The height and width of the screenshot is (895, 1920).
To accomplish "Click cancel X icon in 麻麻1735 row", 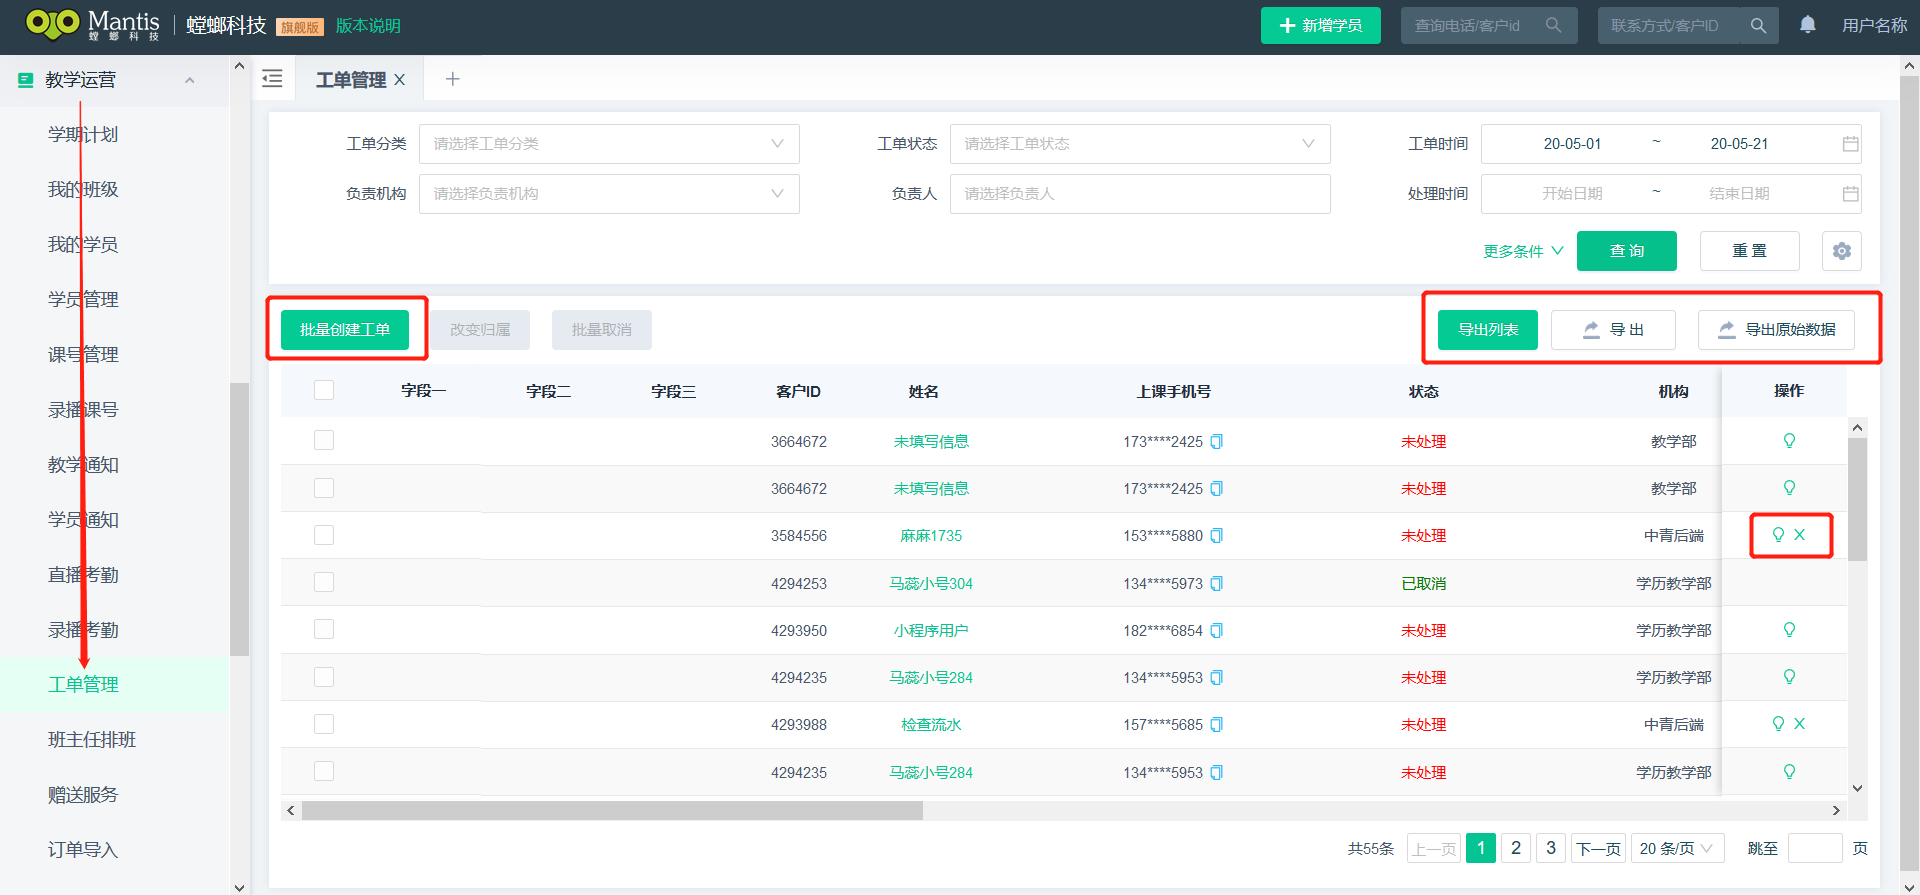I will [1800, 535].
